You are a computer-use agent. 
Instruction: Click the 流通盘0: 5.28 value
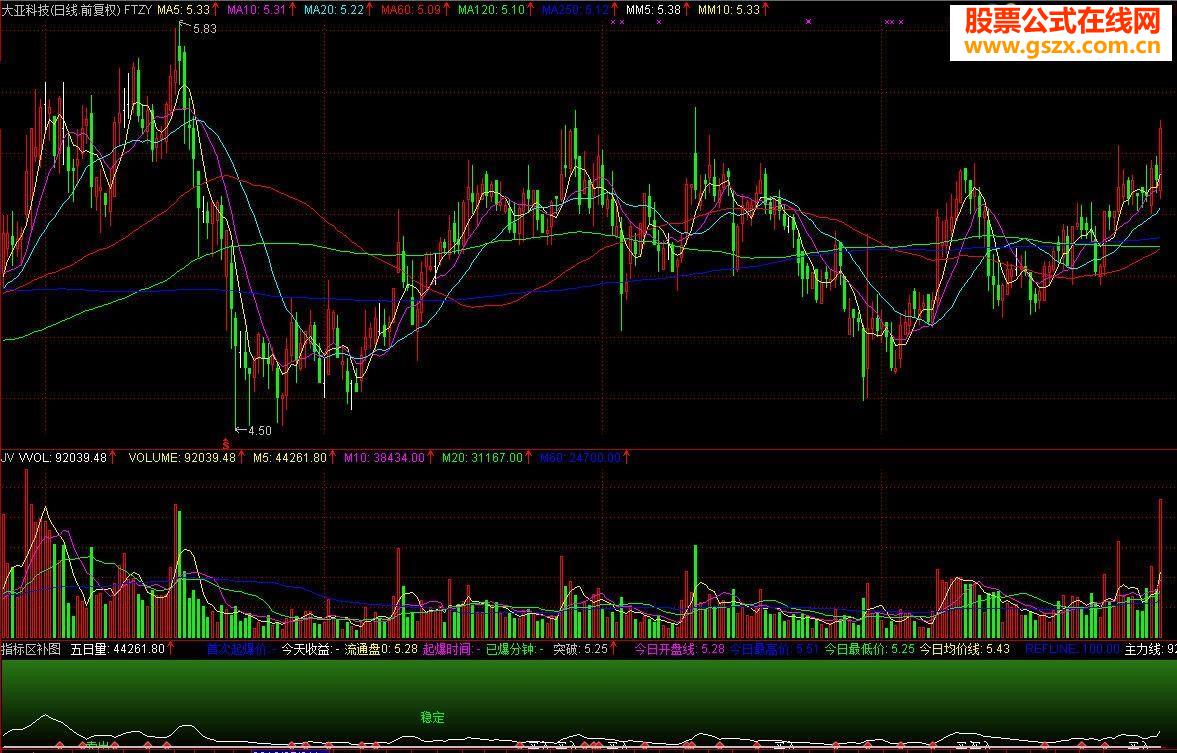tap(381, 649)
